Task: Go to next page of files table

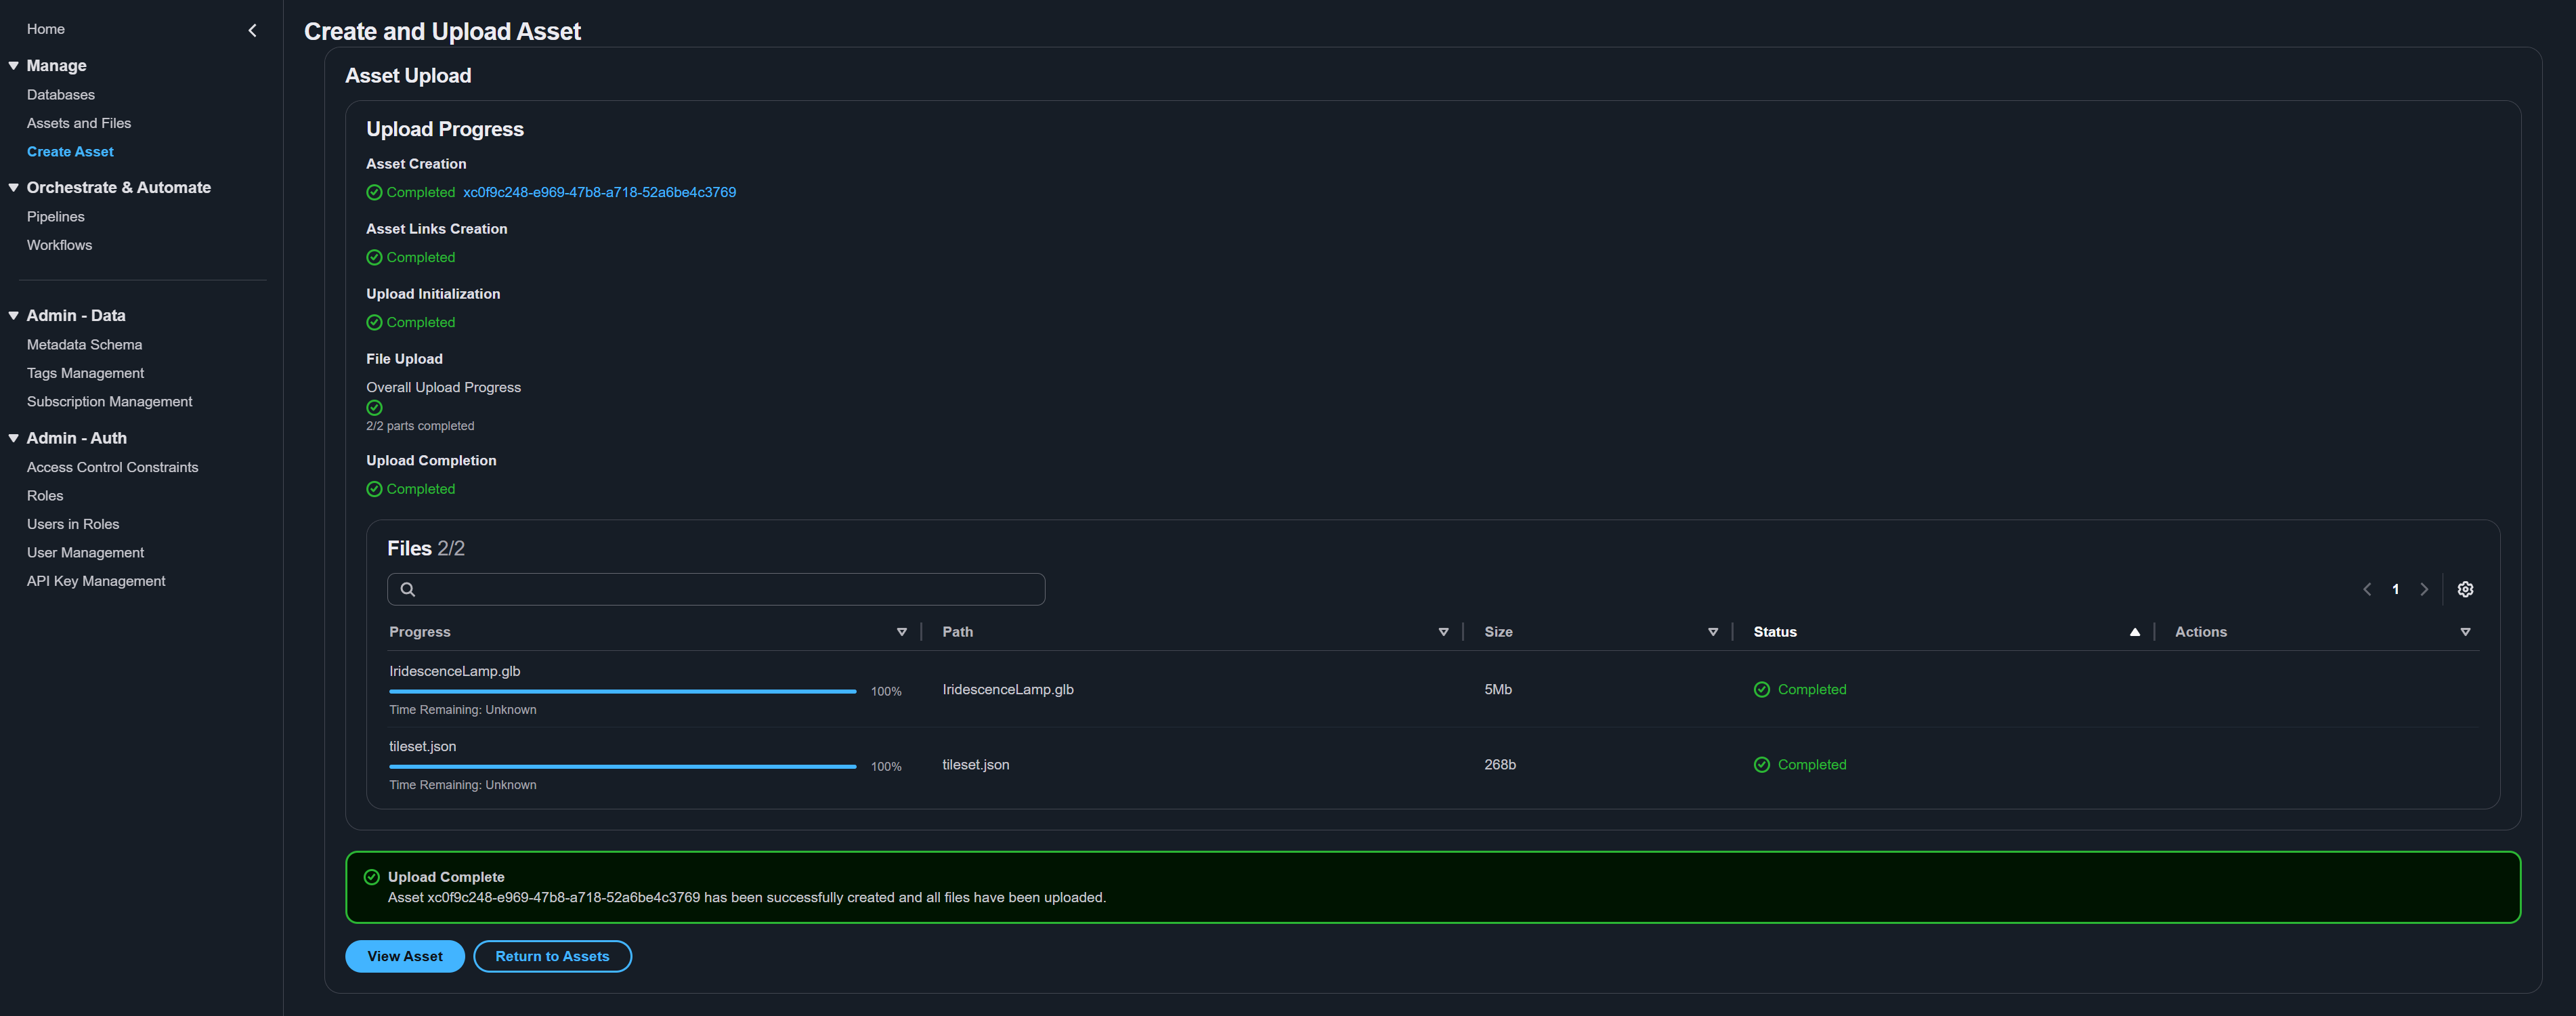Action: tap(2424, 589)
